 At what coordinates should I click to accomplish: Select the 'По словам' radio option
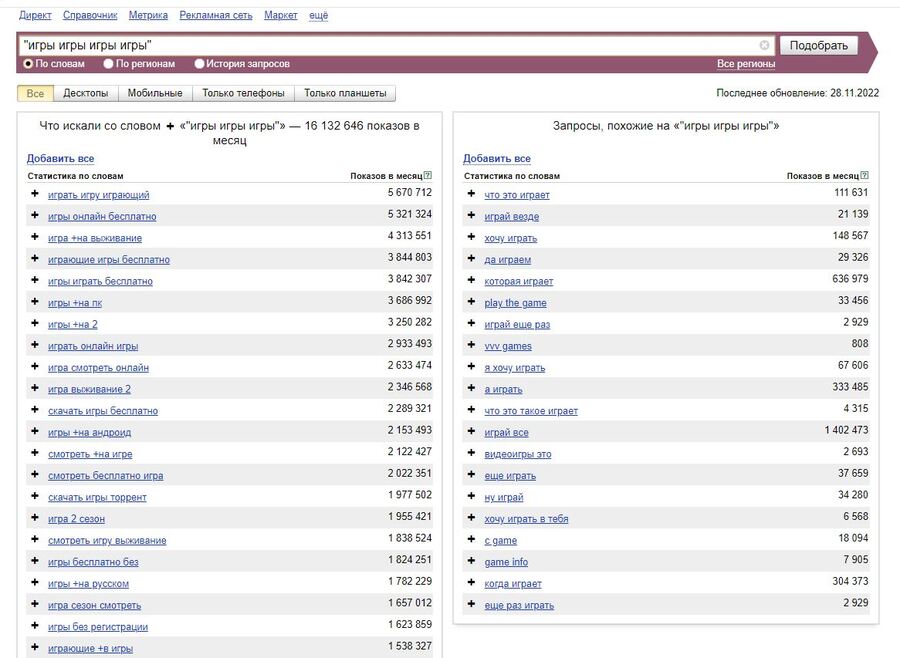tap(28, 64)
